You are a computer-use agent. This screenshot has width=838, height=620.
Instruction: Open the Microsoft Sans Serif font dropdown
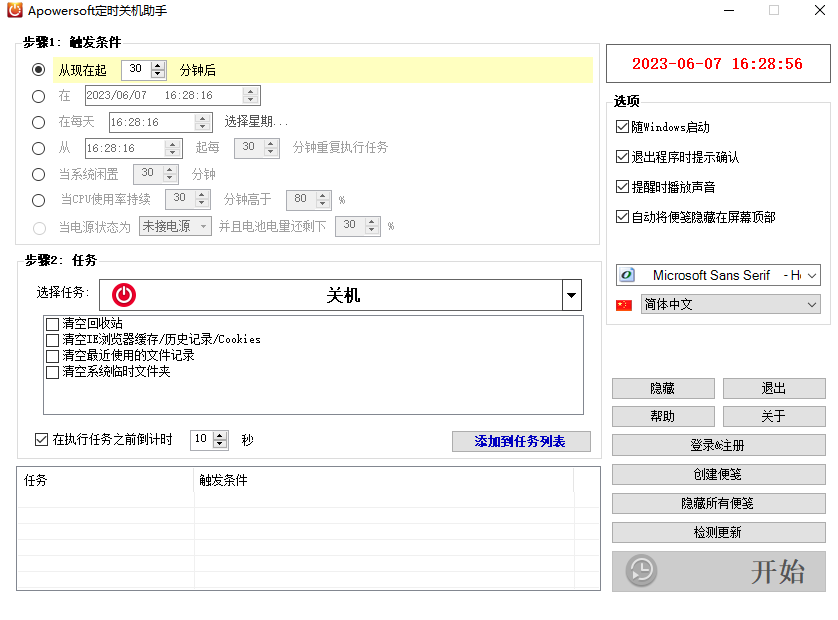tap(812, 276)
